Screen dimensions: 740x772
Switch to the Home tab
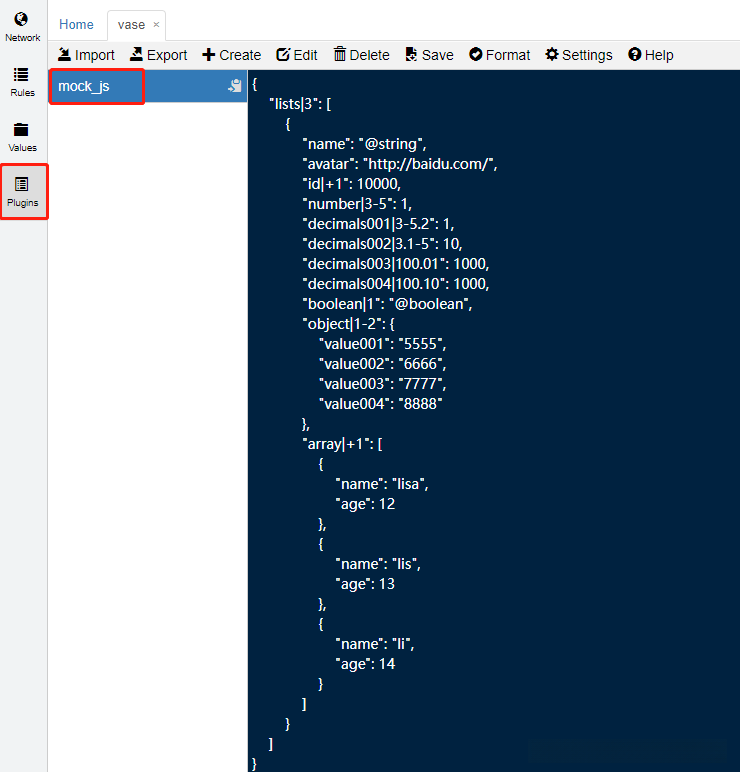76,25
